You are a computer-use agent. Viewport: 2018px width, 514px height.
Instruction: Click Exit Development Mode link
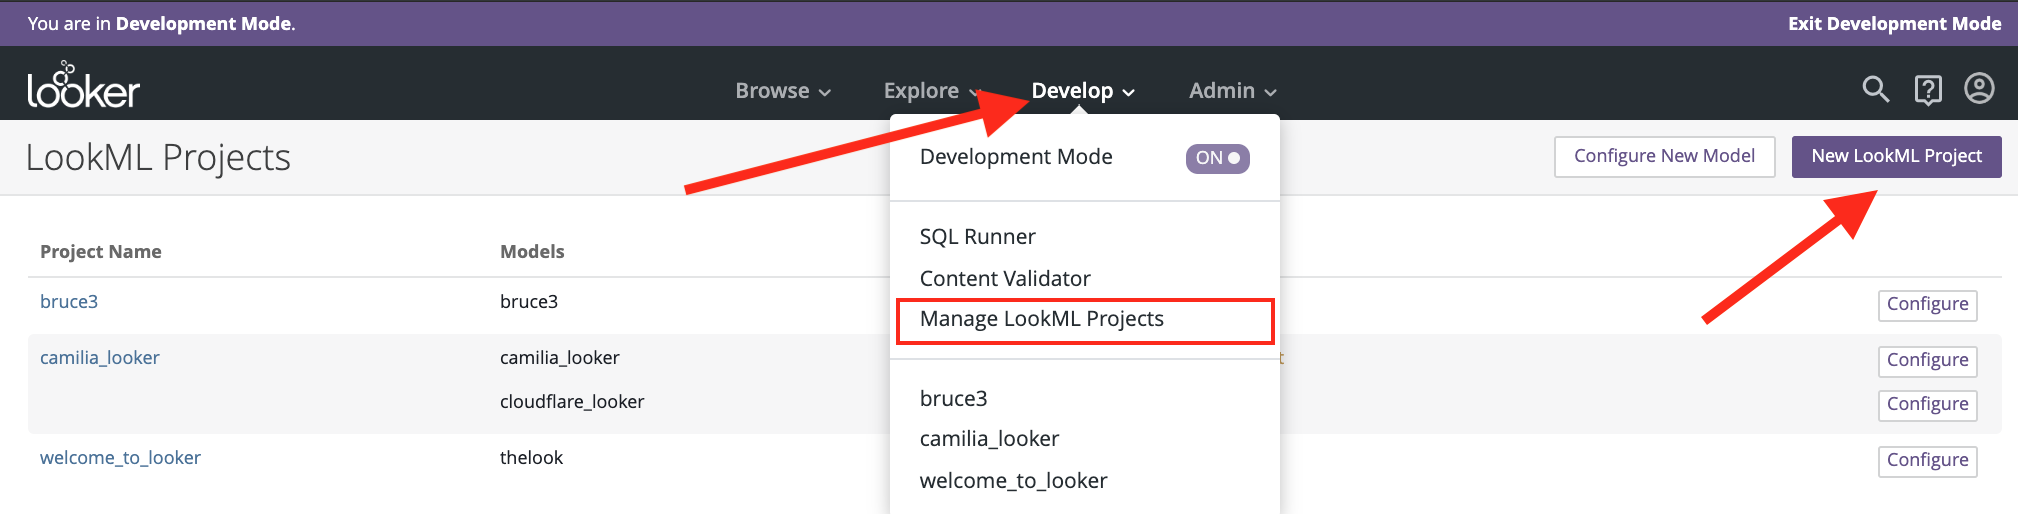pos(1894,23)
